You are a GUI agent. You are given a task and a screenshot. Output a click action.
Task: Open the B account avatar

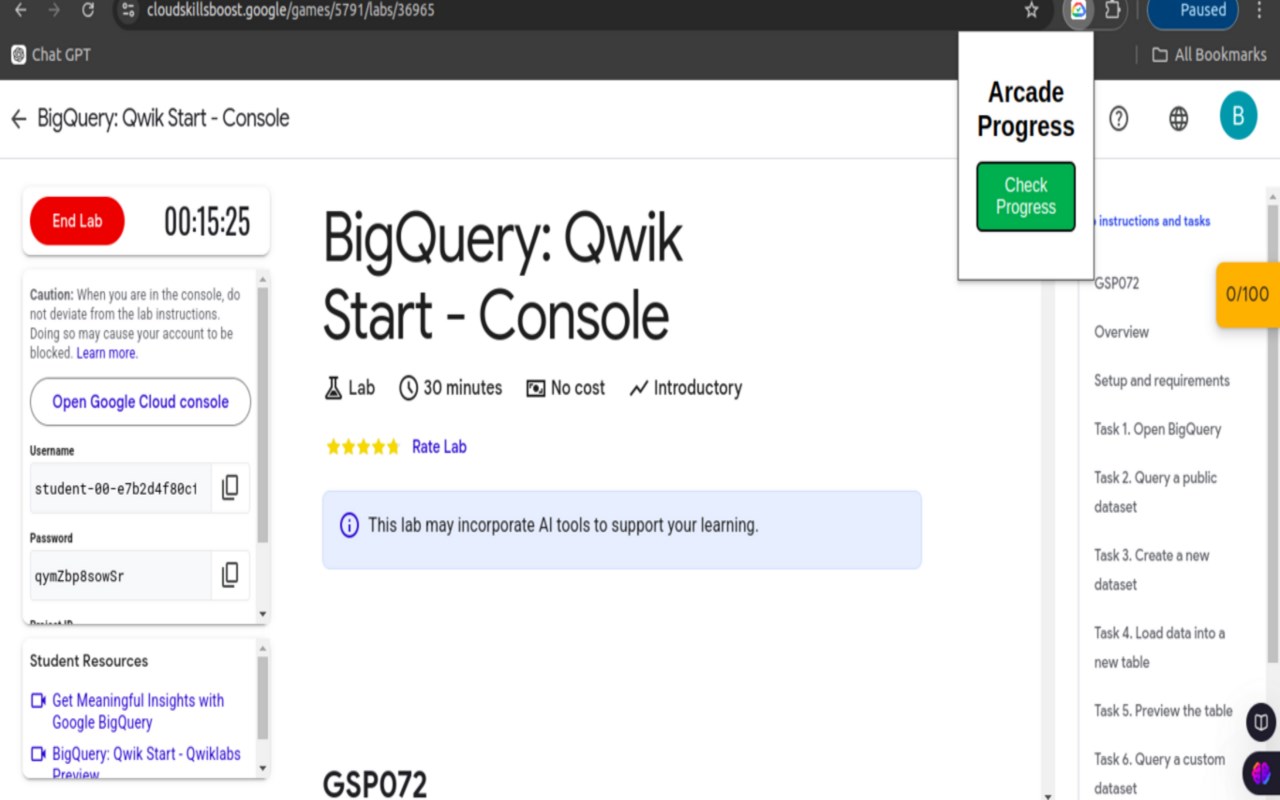(x=1238, y=116)
